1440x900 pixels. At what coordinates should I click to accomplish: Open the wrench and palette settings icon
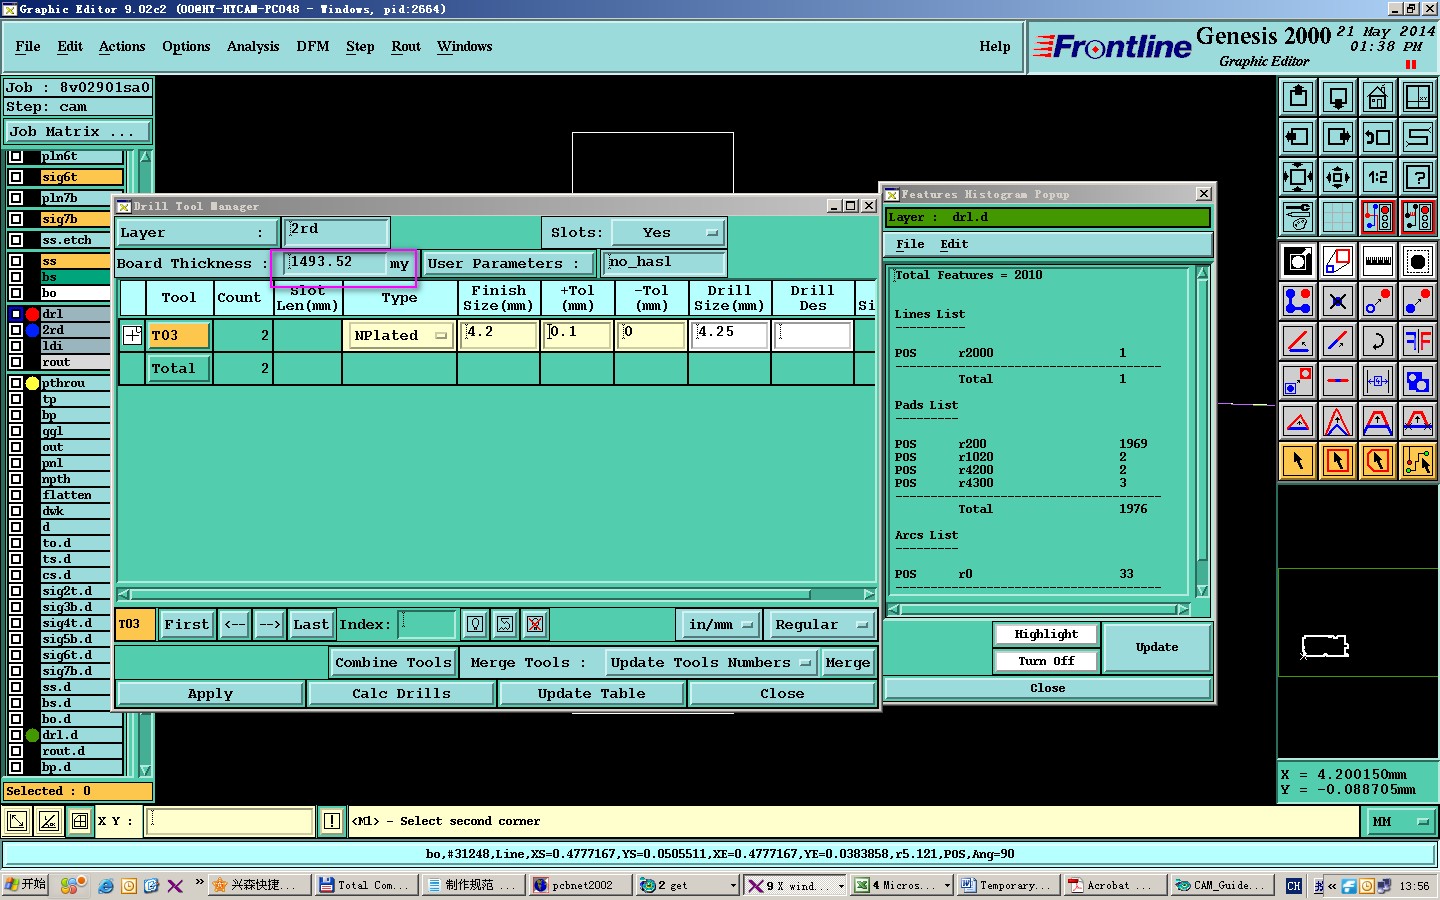pos(1298,217)
